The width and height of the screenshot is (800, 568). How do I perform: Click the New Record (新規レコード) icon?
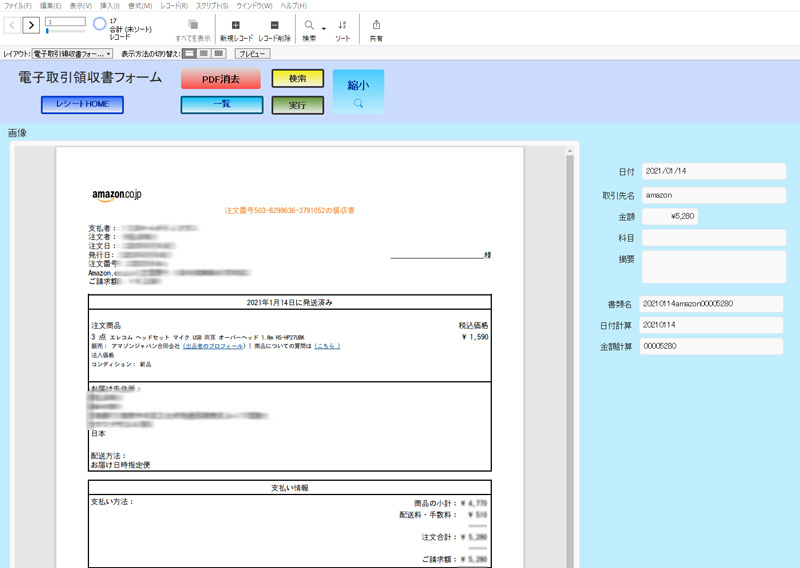(x=236, y=25)
